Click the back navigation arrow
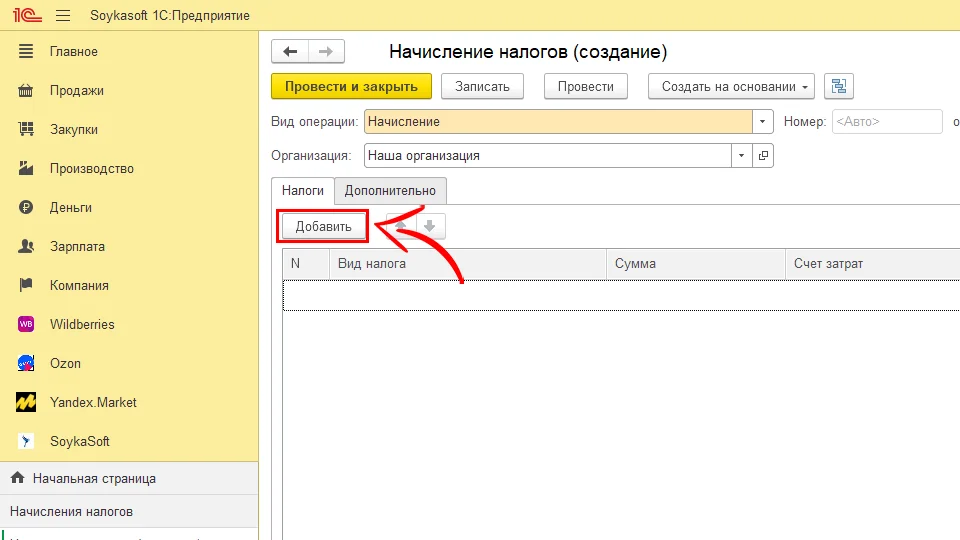Viewport: 960px width, 540px height. point(290,52)
